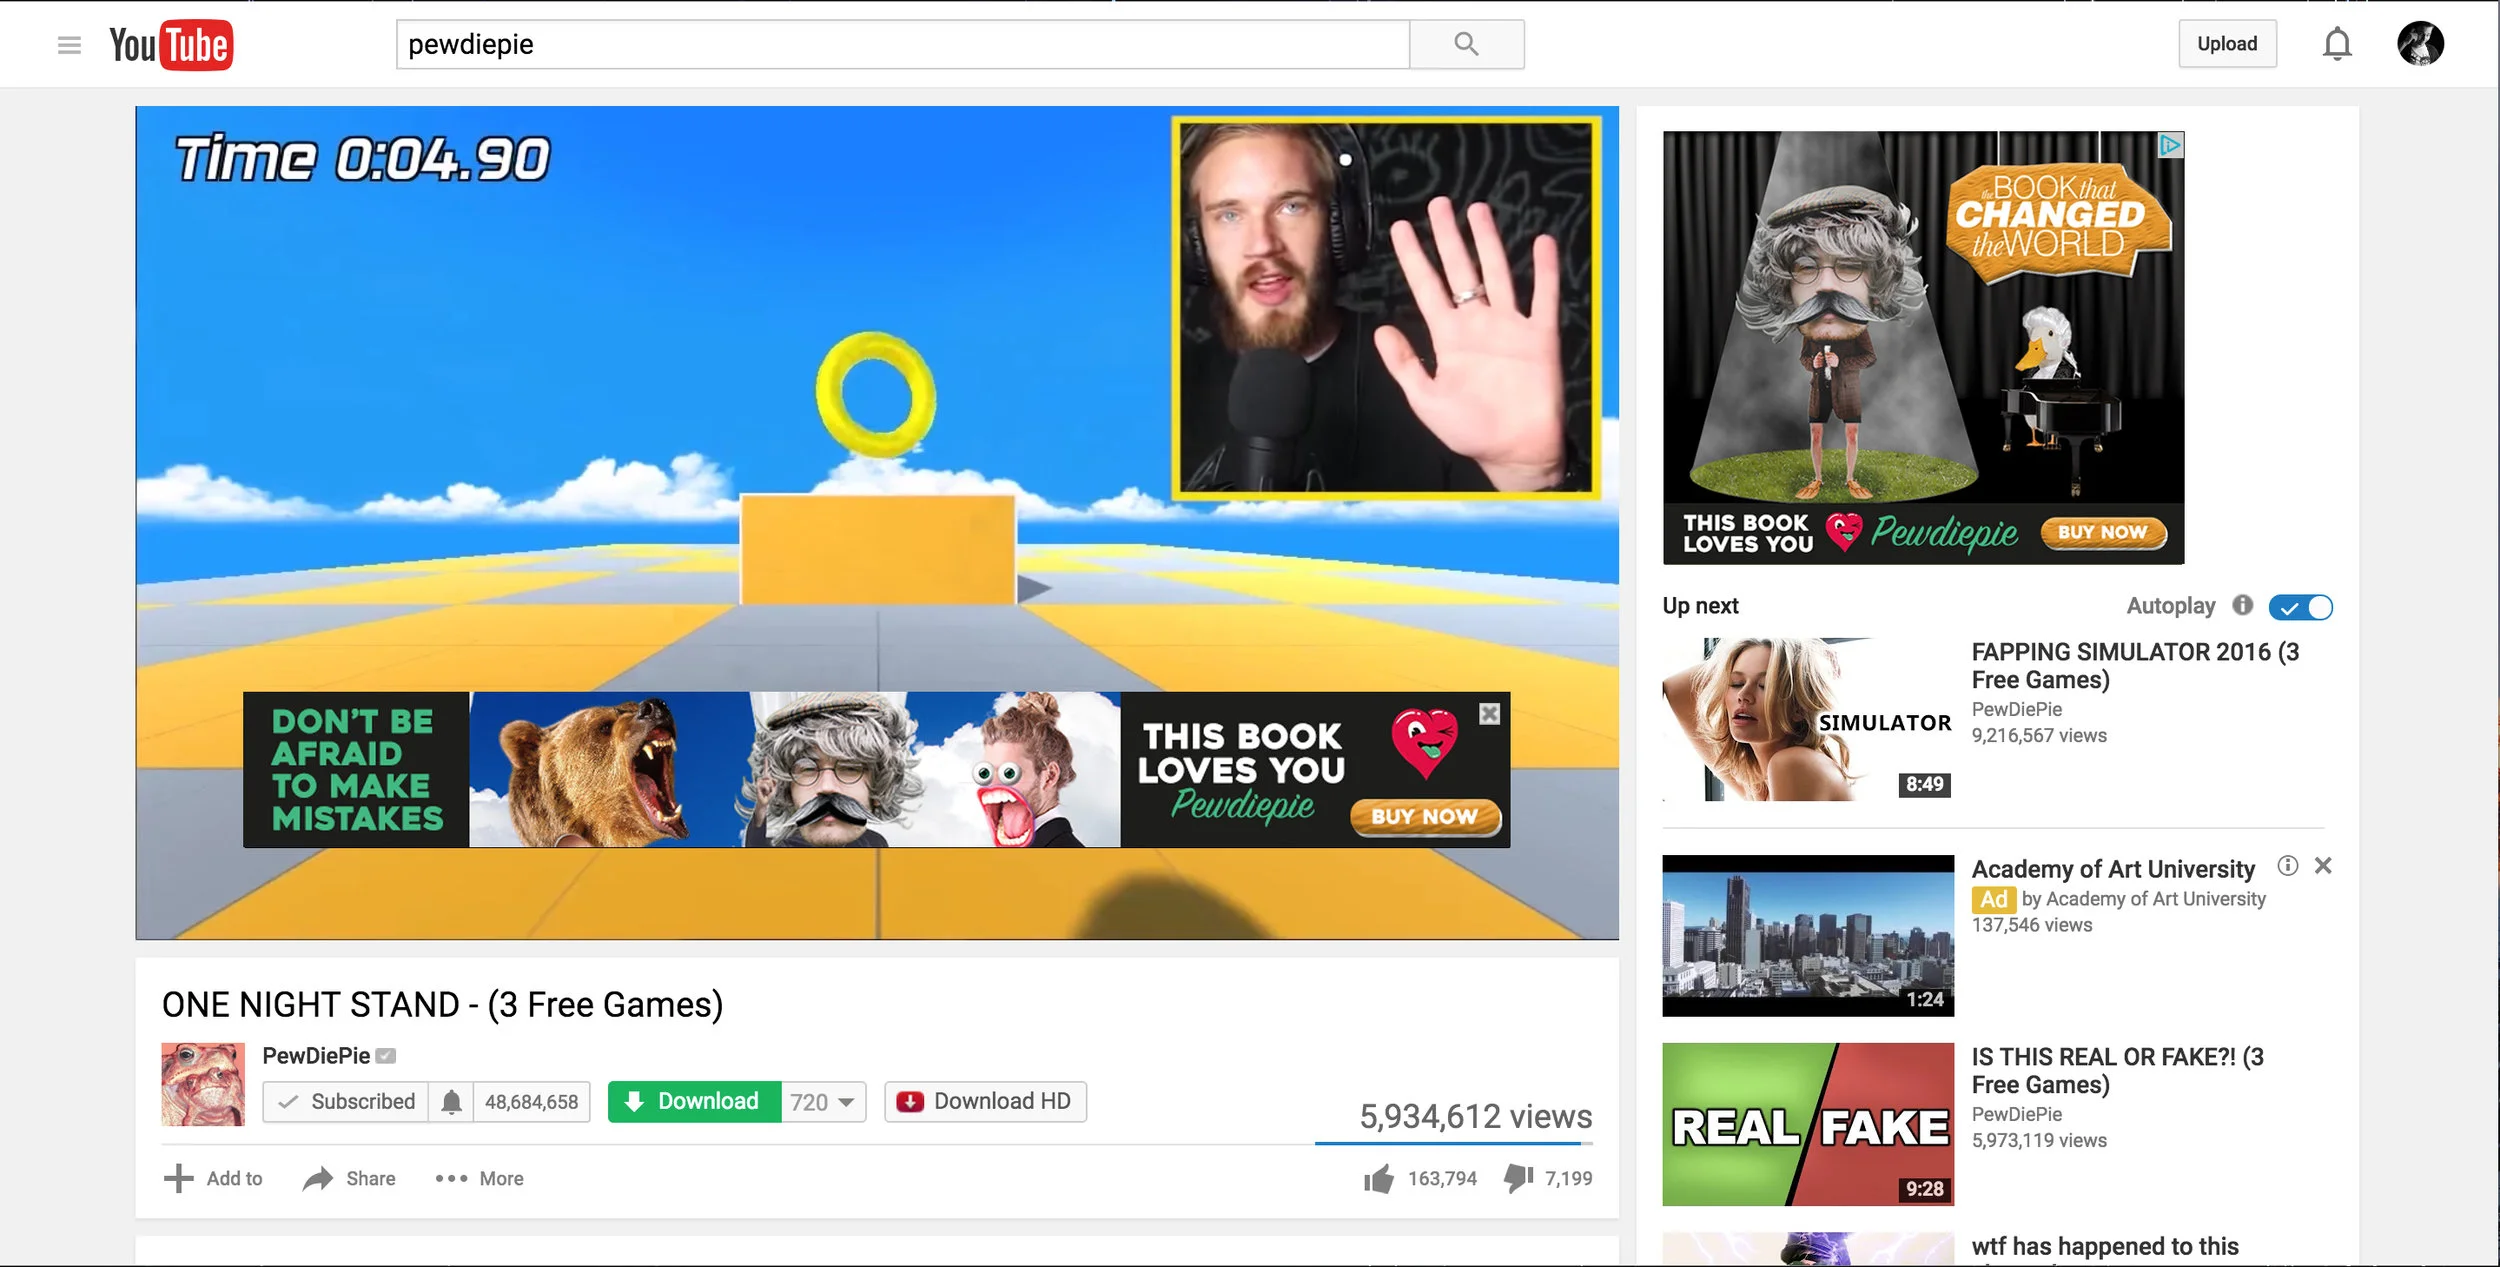Open the PewDiePie channel name link
This screenshot has height=1267, width=2500.
pyautogui.click(x=316, y=1056)
